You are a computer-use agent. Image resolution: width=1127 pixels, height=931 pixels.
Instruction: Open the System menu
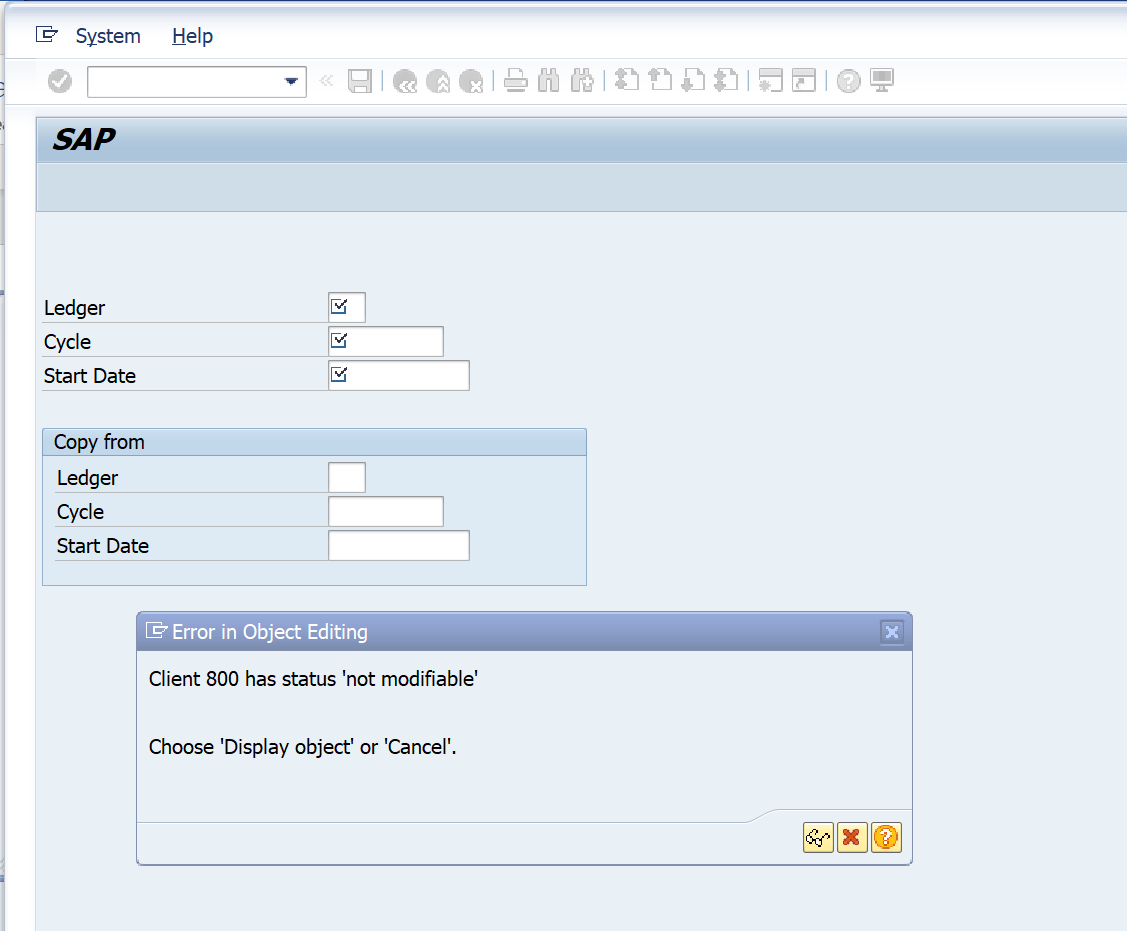[x=108, y=36]
